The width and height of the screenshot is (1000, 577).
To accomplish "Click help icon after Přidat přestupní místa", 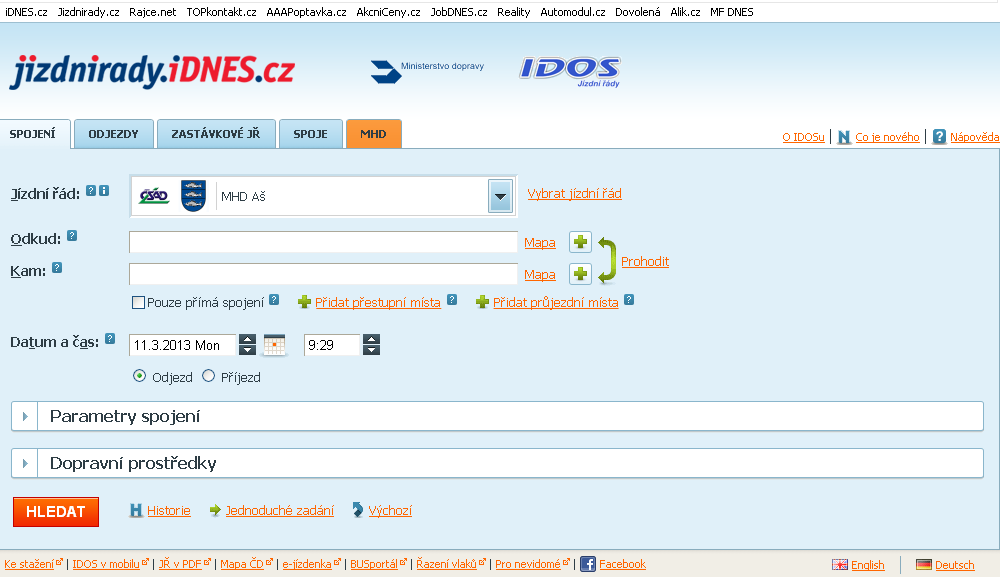I will (x=452, y=300).
